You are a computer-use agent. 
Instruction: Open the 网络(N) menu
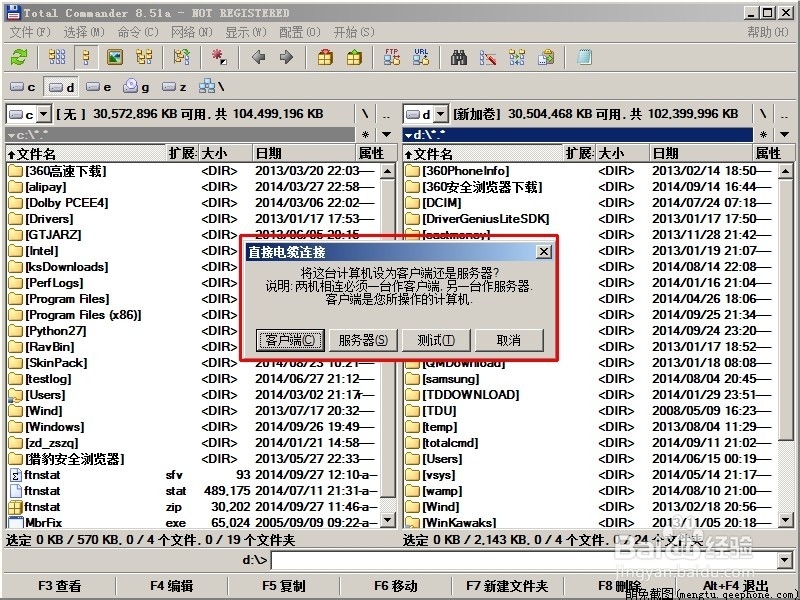[x=191, y=32]
